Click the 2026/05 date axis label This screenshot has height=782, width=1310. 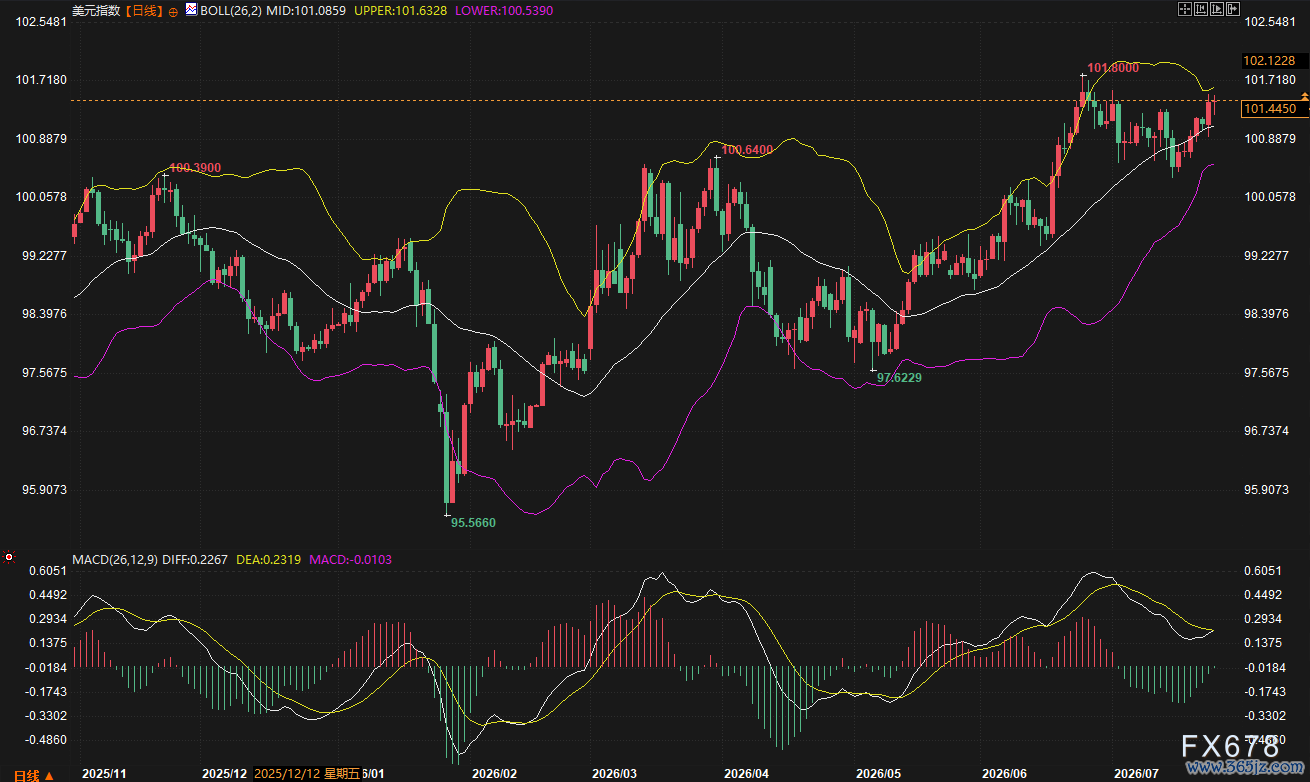(x=876, y=774)
